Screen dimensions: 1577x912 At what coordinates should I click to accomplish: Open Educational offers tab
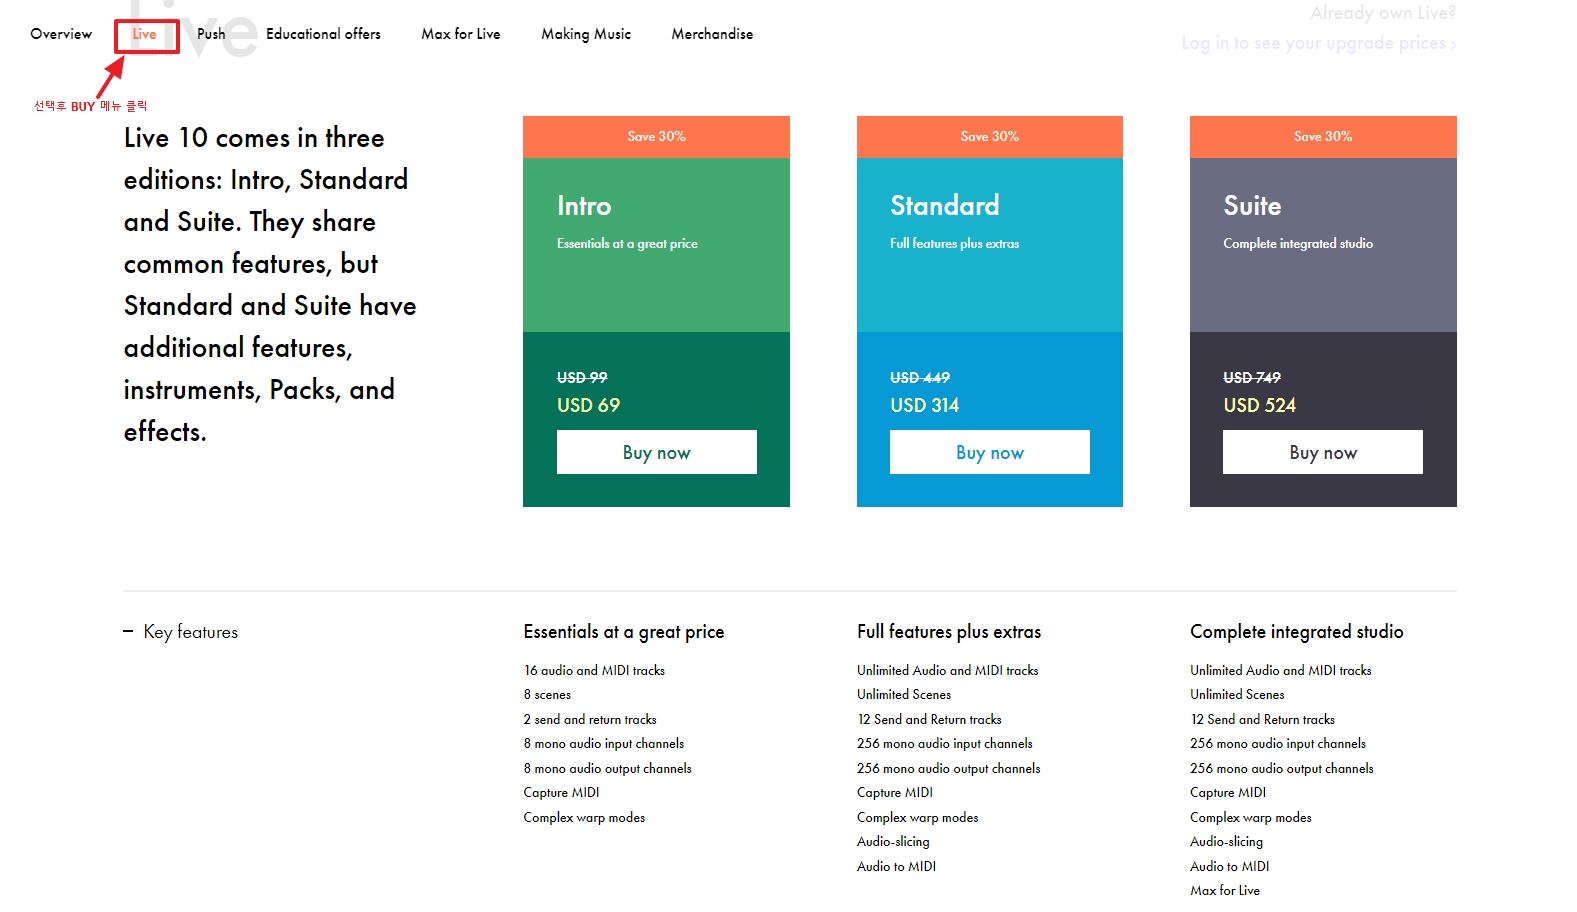pyautogui.click(x=323, y=34)
